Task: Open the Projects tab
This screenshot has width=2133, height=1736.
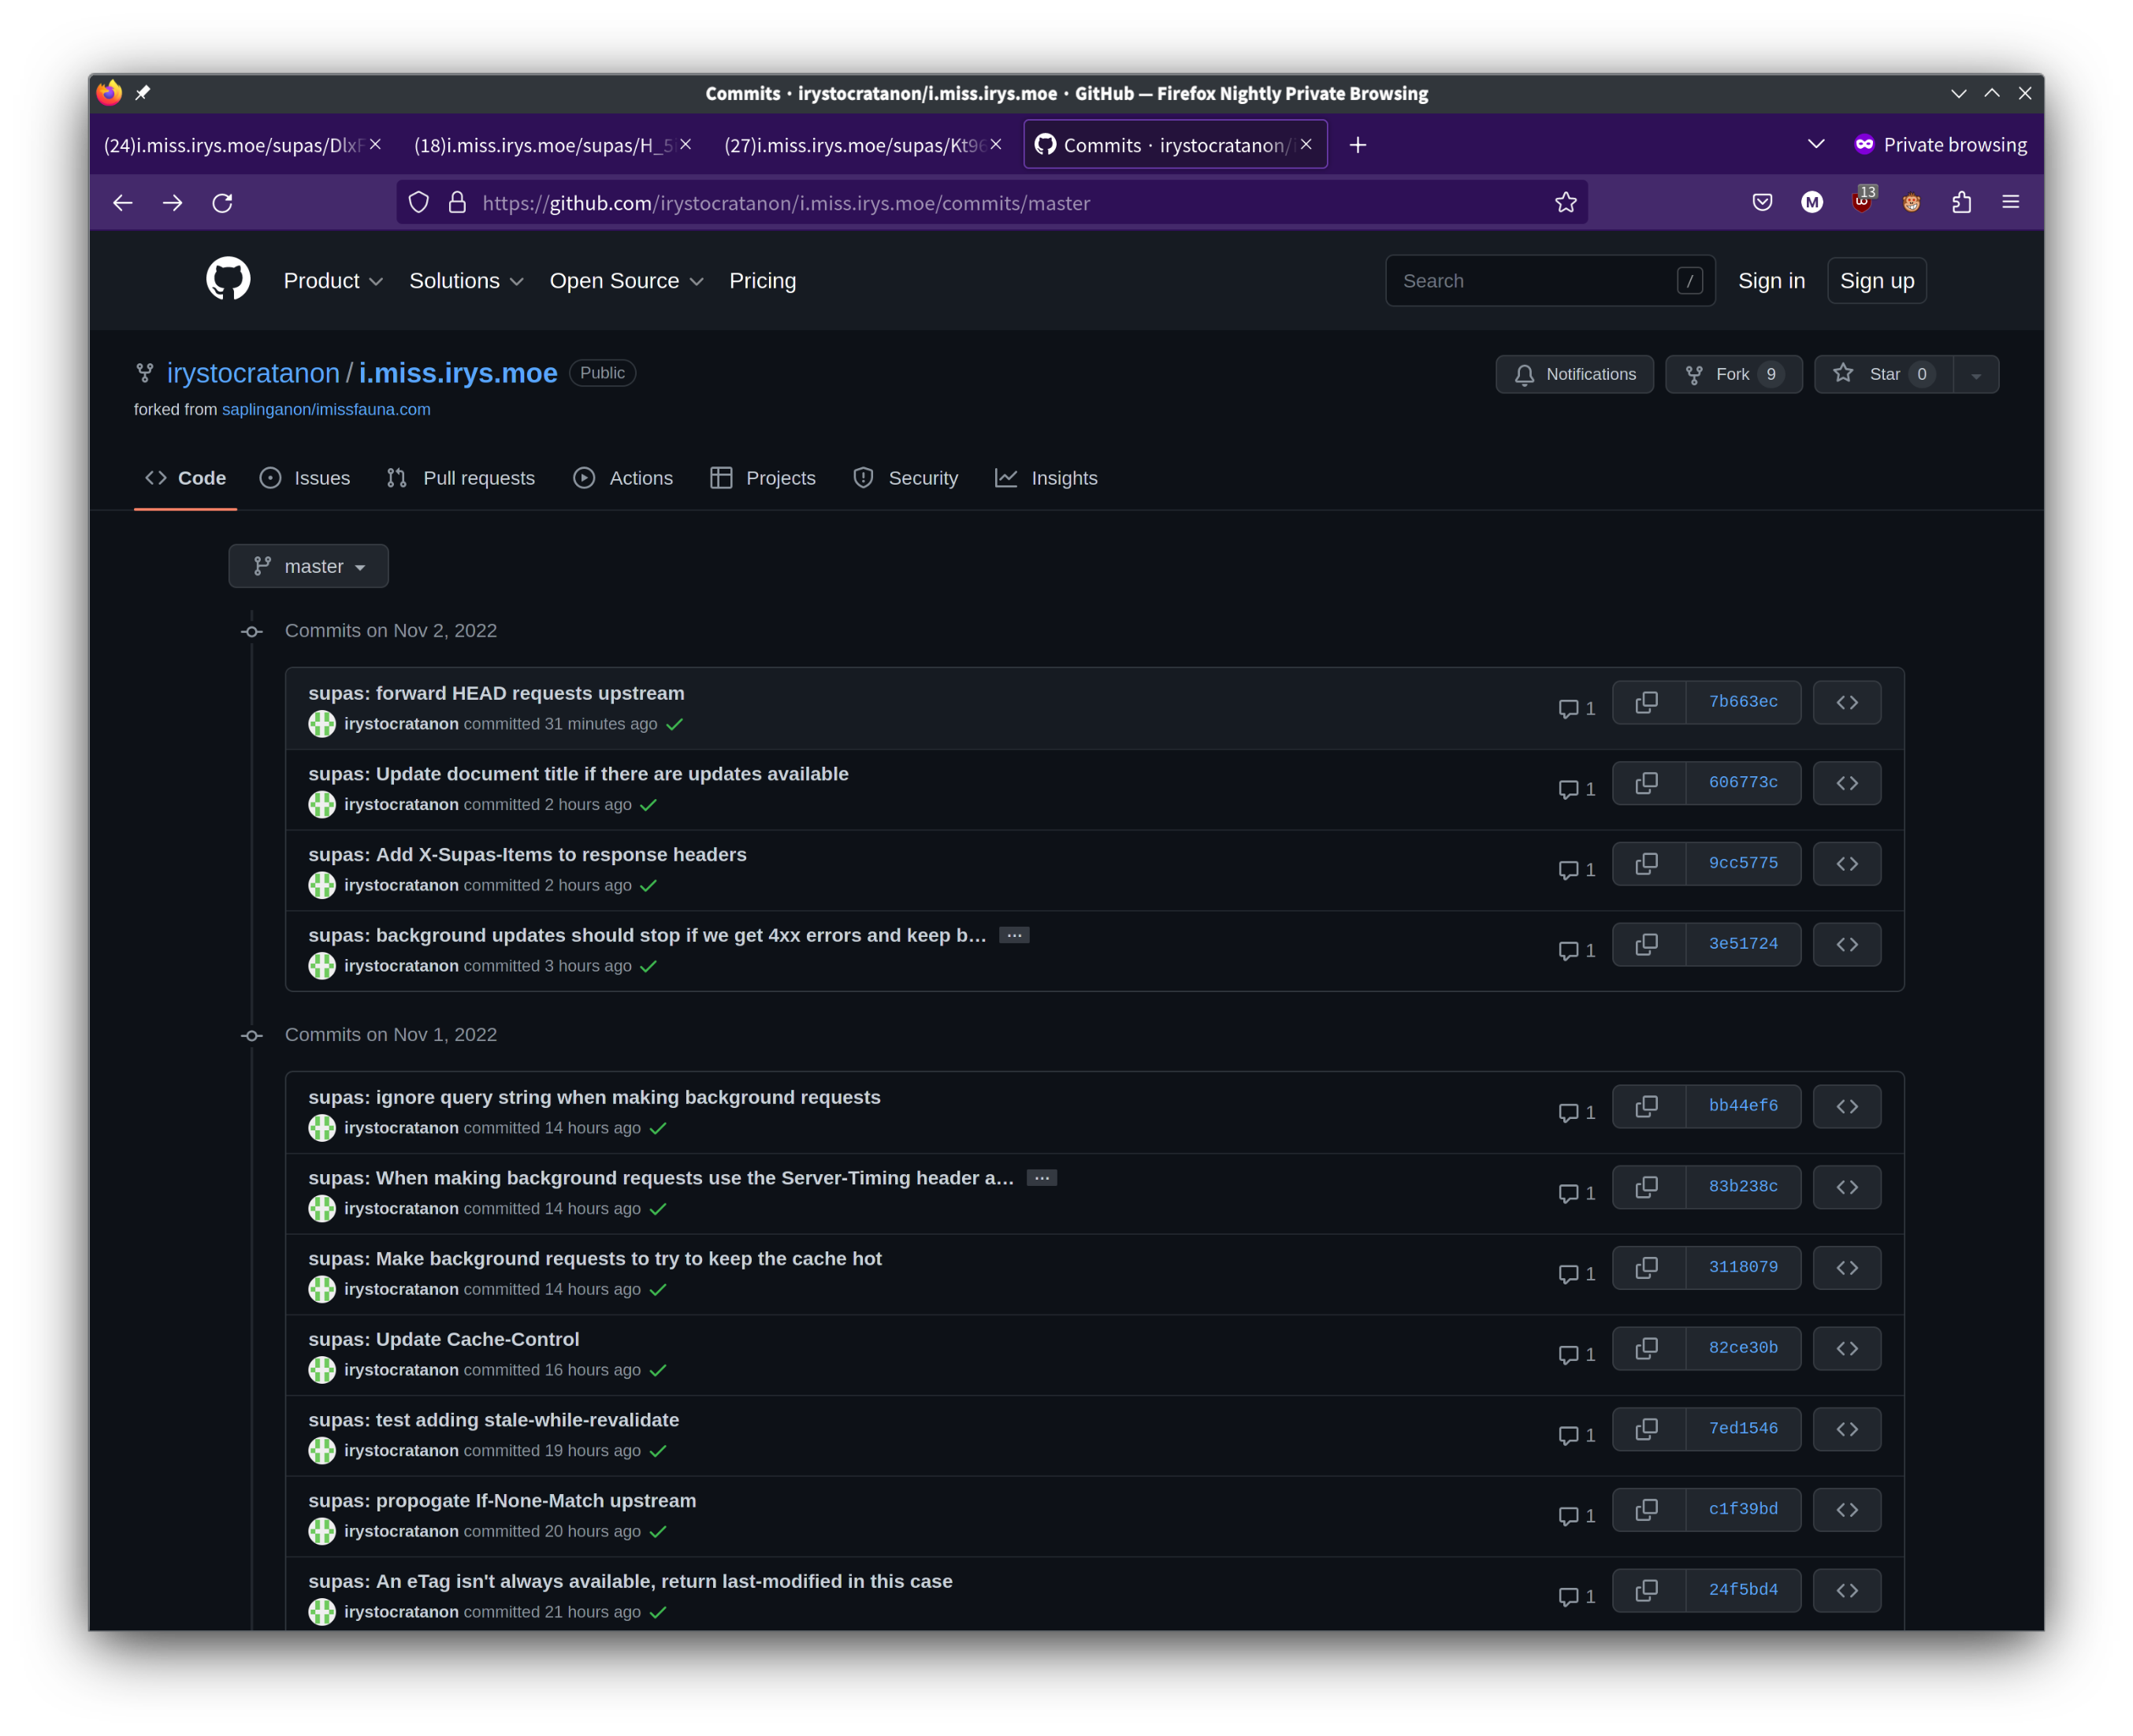Action: coord(763,478)
